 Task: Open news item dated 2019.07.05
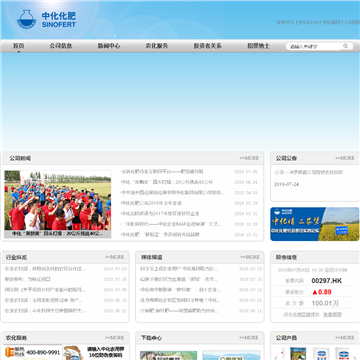click(x=162, y=172)
